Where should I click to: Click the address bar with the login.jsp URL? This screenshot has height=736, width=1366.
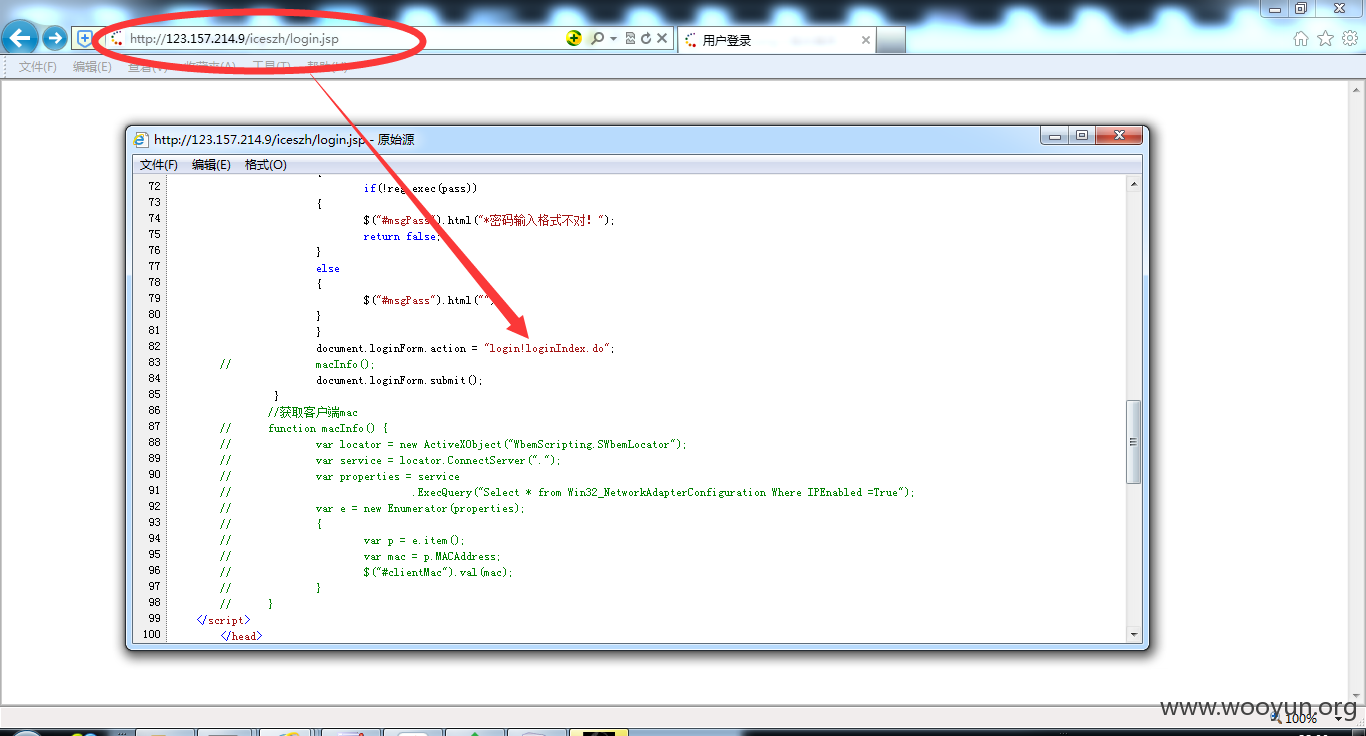pos(340,38)
